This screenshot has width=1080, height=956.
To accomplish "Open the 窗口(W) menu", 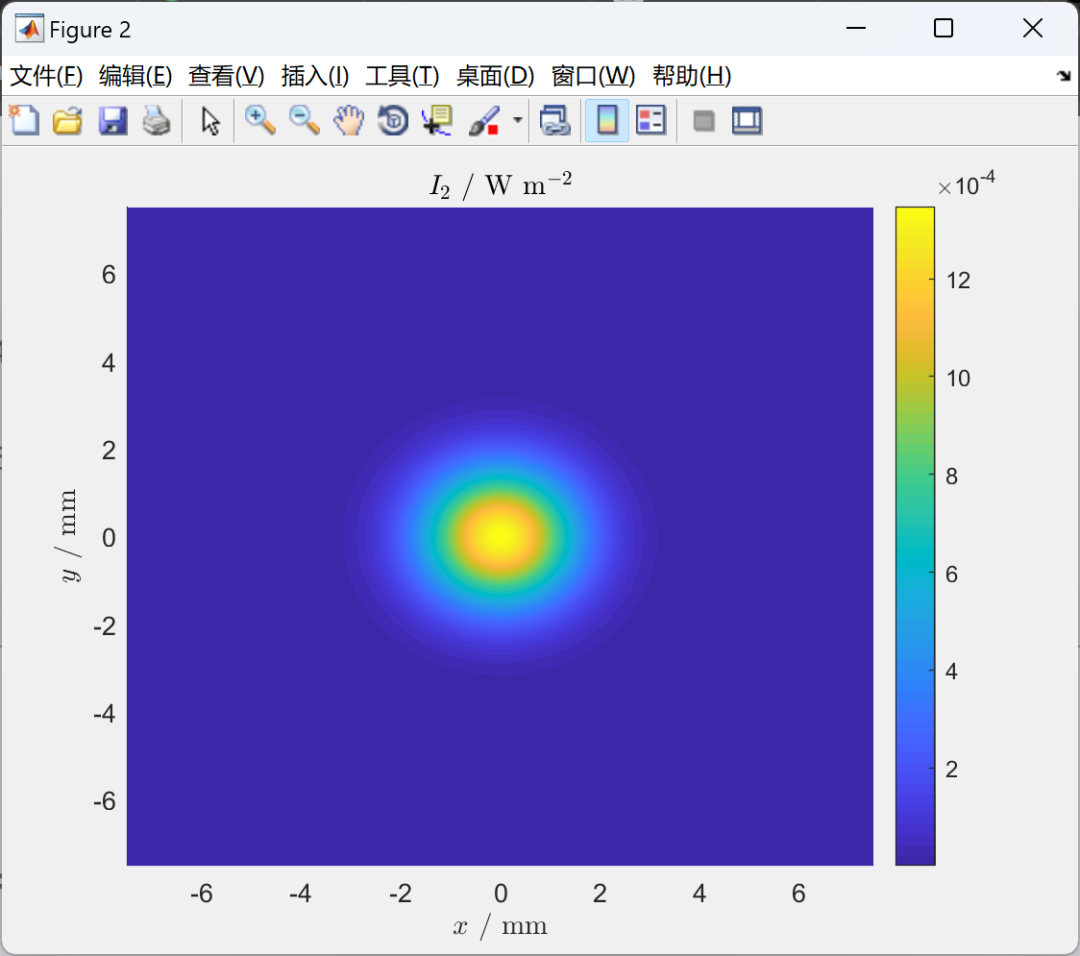I will [x=593, y=76].
